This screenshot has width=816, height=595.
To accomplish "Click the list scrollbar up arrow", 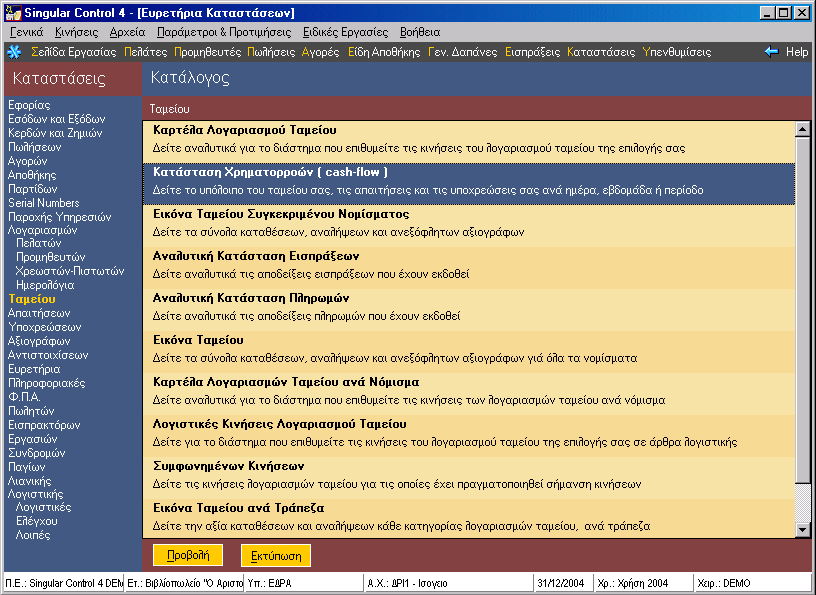I will 802,129.
